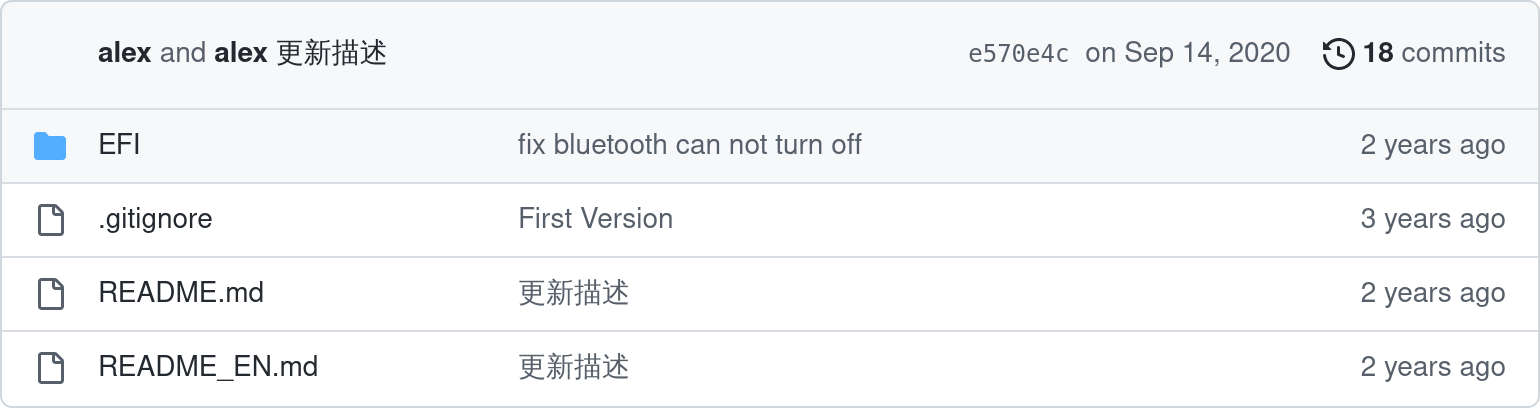Click the README.md file icon
1540x410 pixels.
(x=50, y=293)
